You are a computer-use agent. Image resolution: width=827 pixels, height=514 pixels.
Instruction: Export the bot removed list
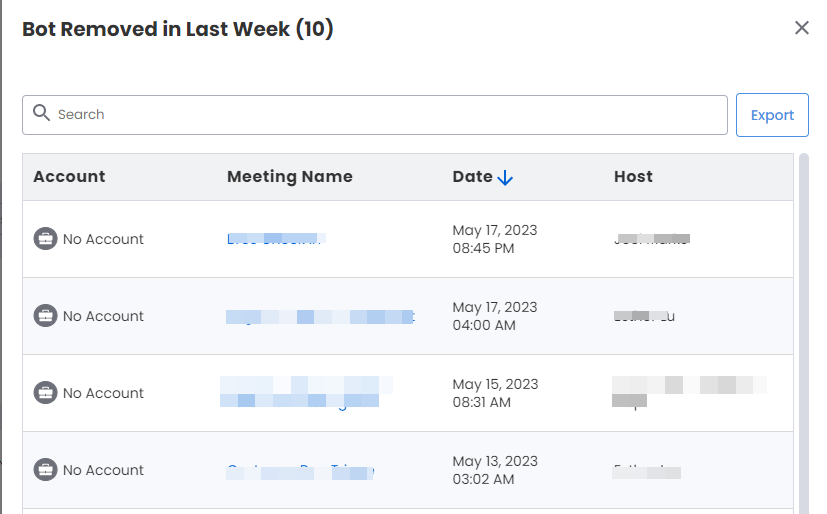click(772, 115)
